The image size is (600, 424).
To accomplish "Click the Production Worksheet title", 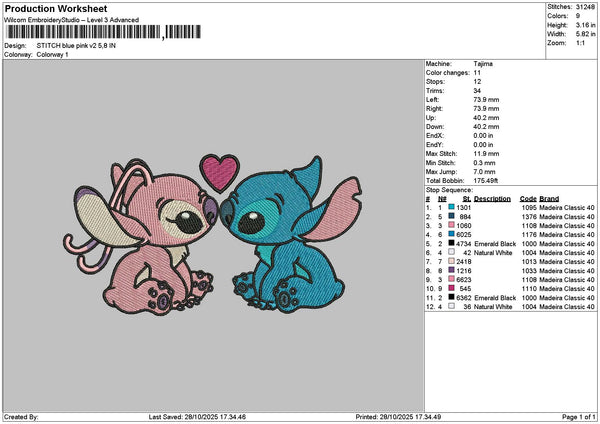I will (x=56, y=9).
